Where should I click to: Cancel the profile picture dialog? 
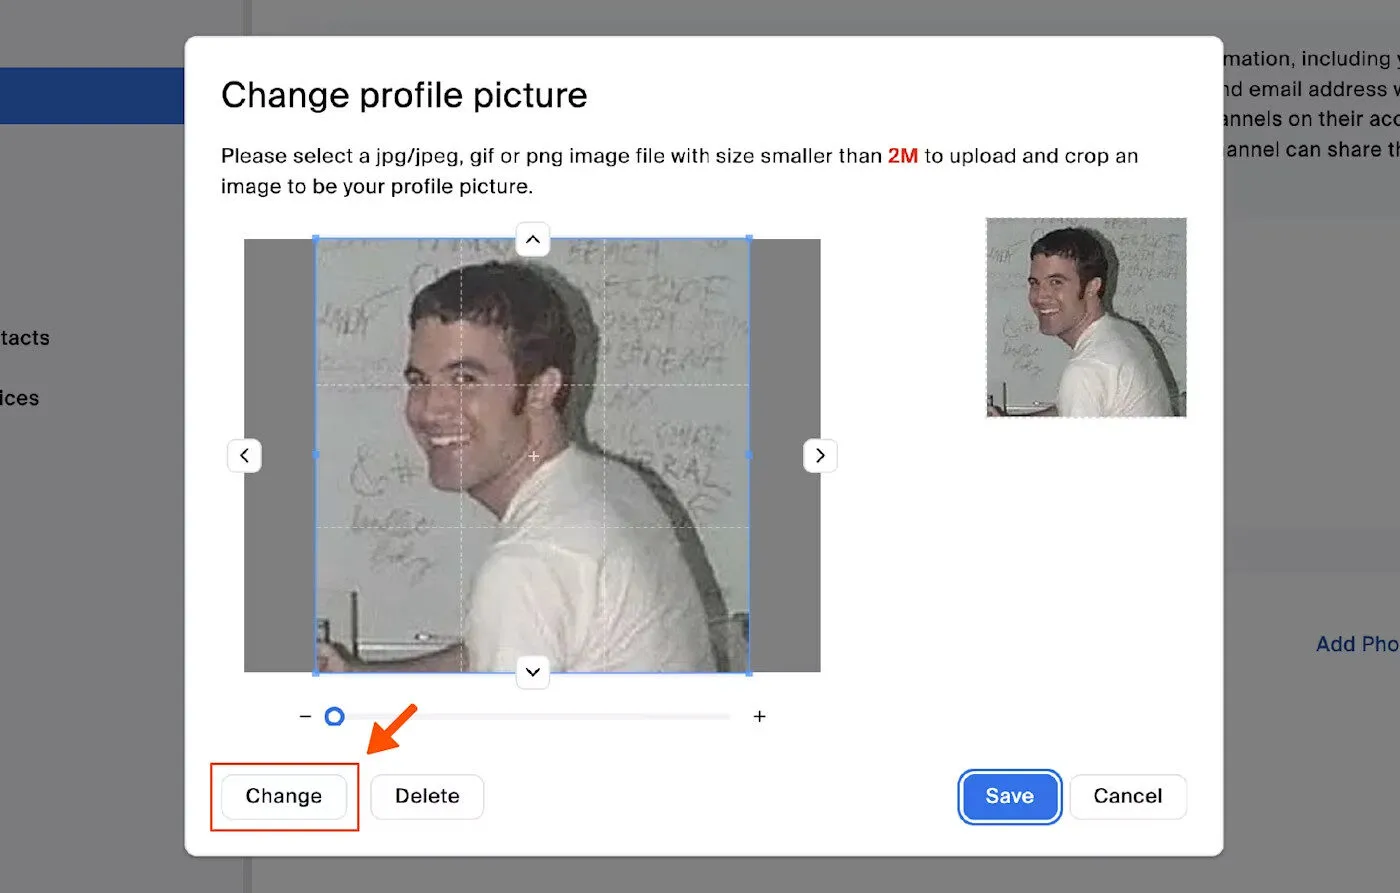[x=1127, y=796]
